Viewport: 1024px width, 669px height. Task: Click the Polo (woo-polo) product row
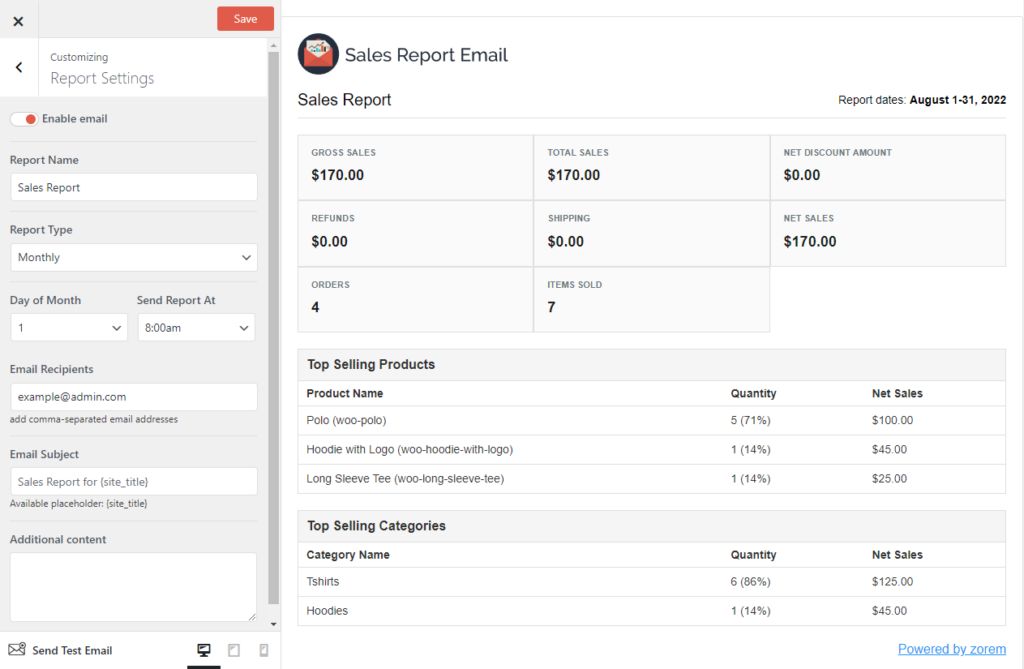click(652, 420)
